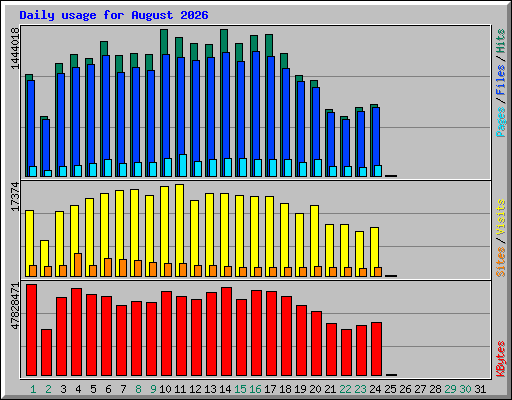This screenshot has height=400, width=512.
Task: Click the 'Hits' legend label
Action: [x=500, y=41]
